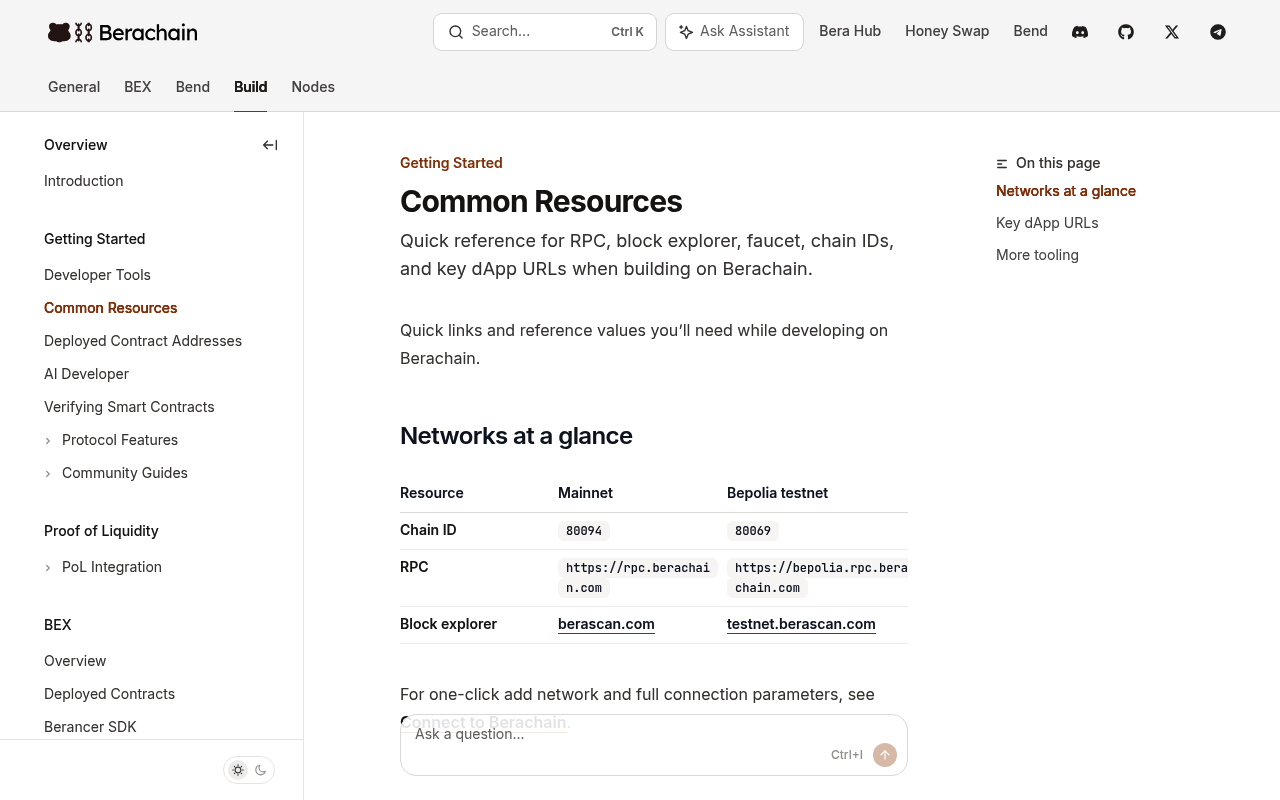Click the Block explorer row label
Image resolution: width=1280 pixels, height=800 pixels.
pos(448,624)
